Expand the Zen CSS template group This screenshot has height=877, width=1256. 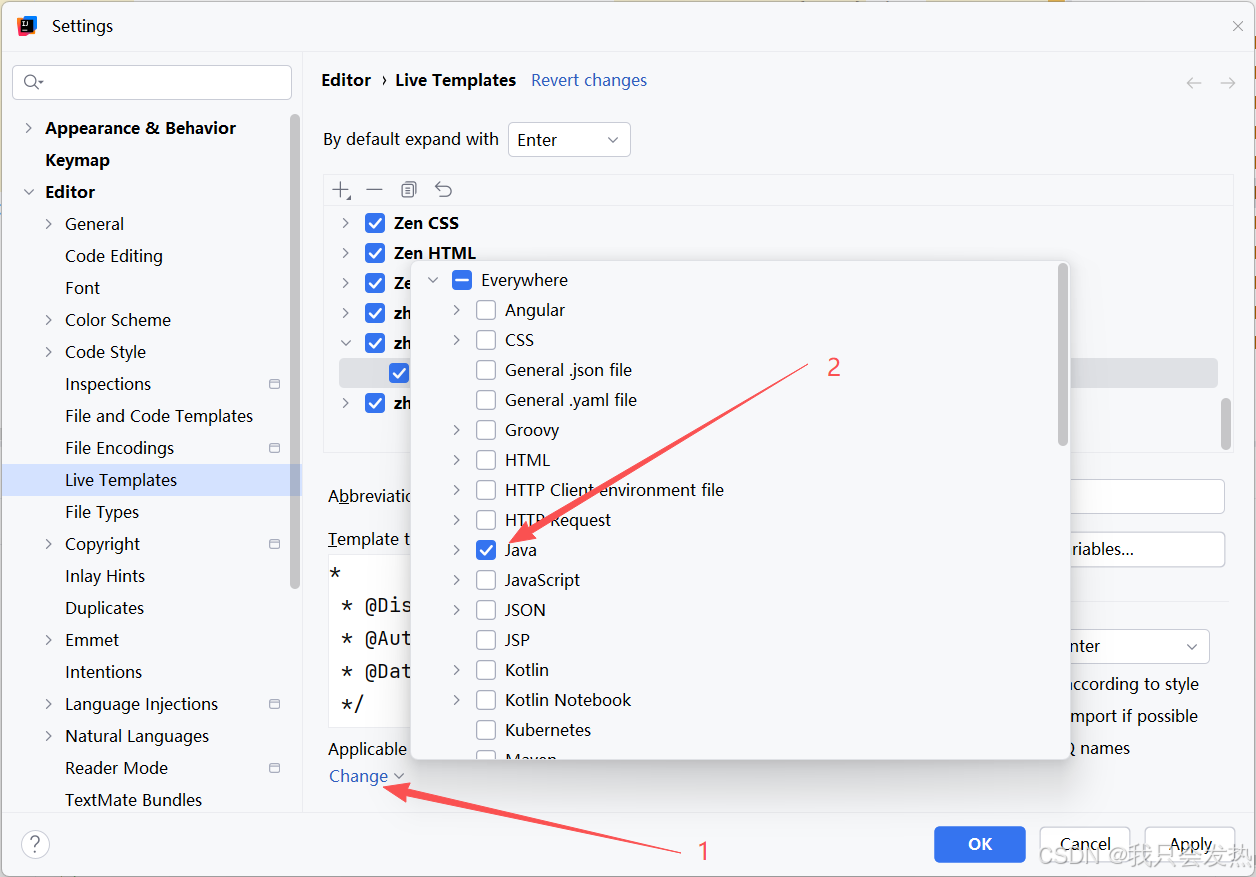click(346, 223)
